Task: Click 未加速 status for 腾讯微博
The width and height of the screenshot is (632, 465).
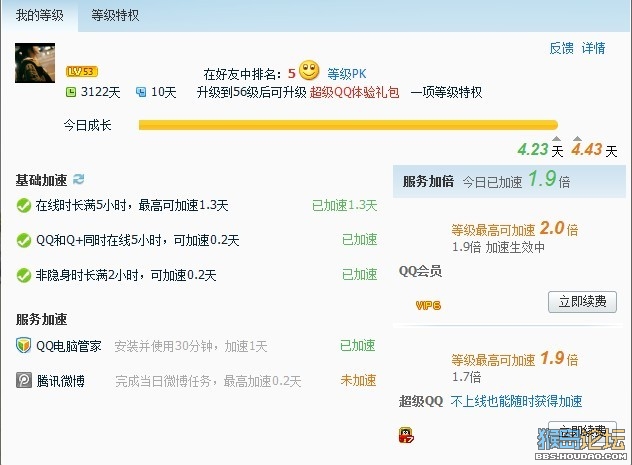Action: click(x=358, y=380)
